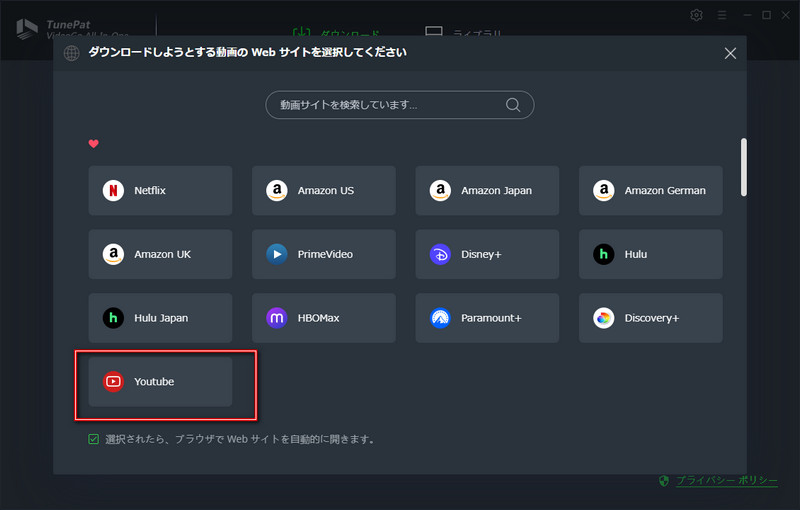Click the Amazon German logo icon
This screenshot has width=800, height=510.
click(x=604, y=191)
